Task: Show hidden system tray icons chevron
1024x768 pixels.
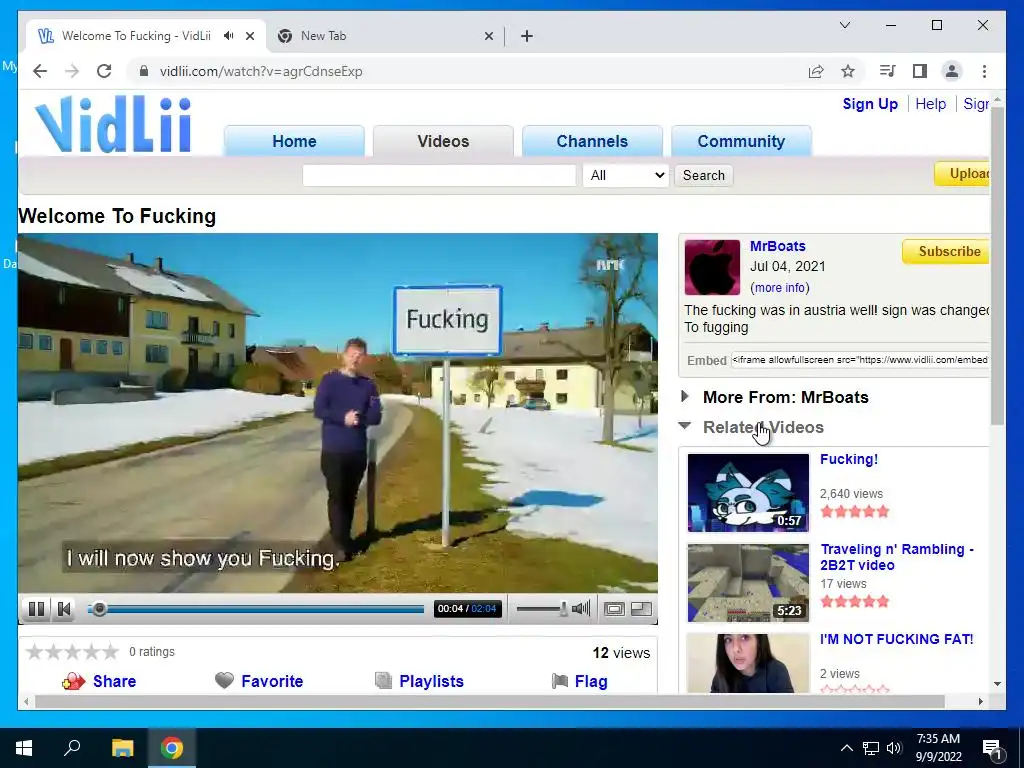Action: [x=846, y=748]
